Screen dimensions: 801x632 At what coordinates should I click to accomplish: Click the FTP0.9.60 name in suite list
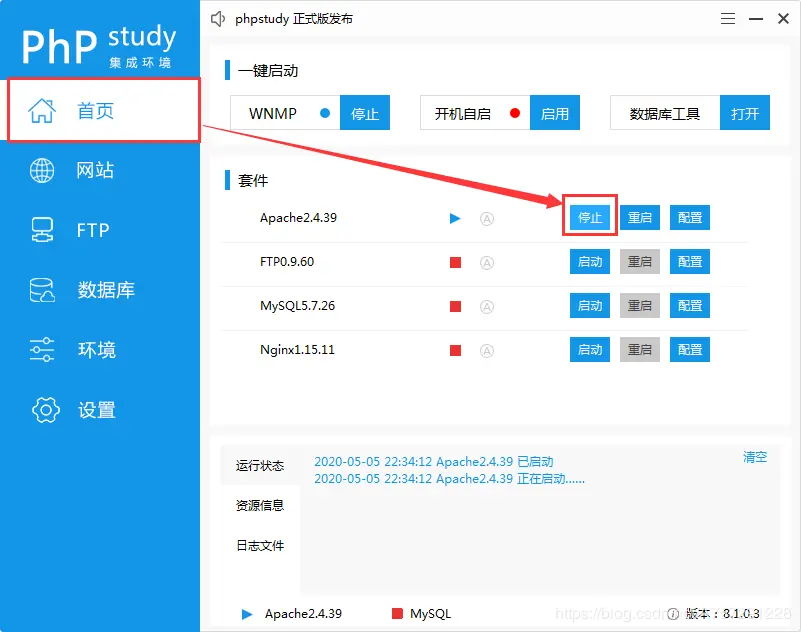287,262
